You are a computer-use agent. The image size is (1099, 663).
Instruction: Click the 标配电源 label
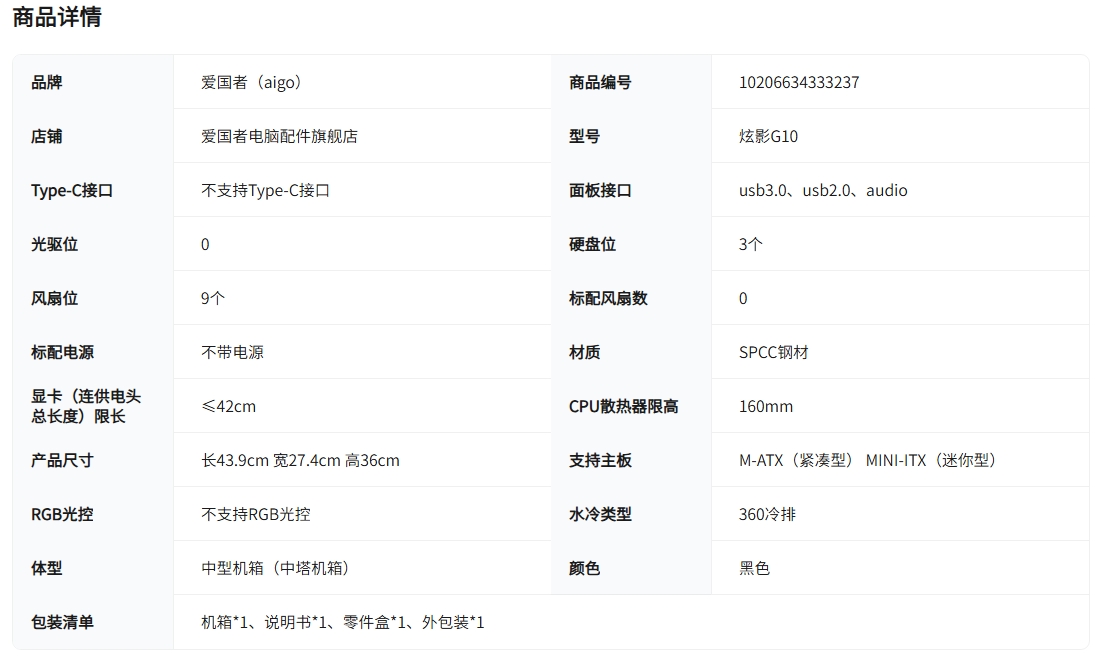[62, 353]
